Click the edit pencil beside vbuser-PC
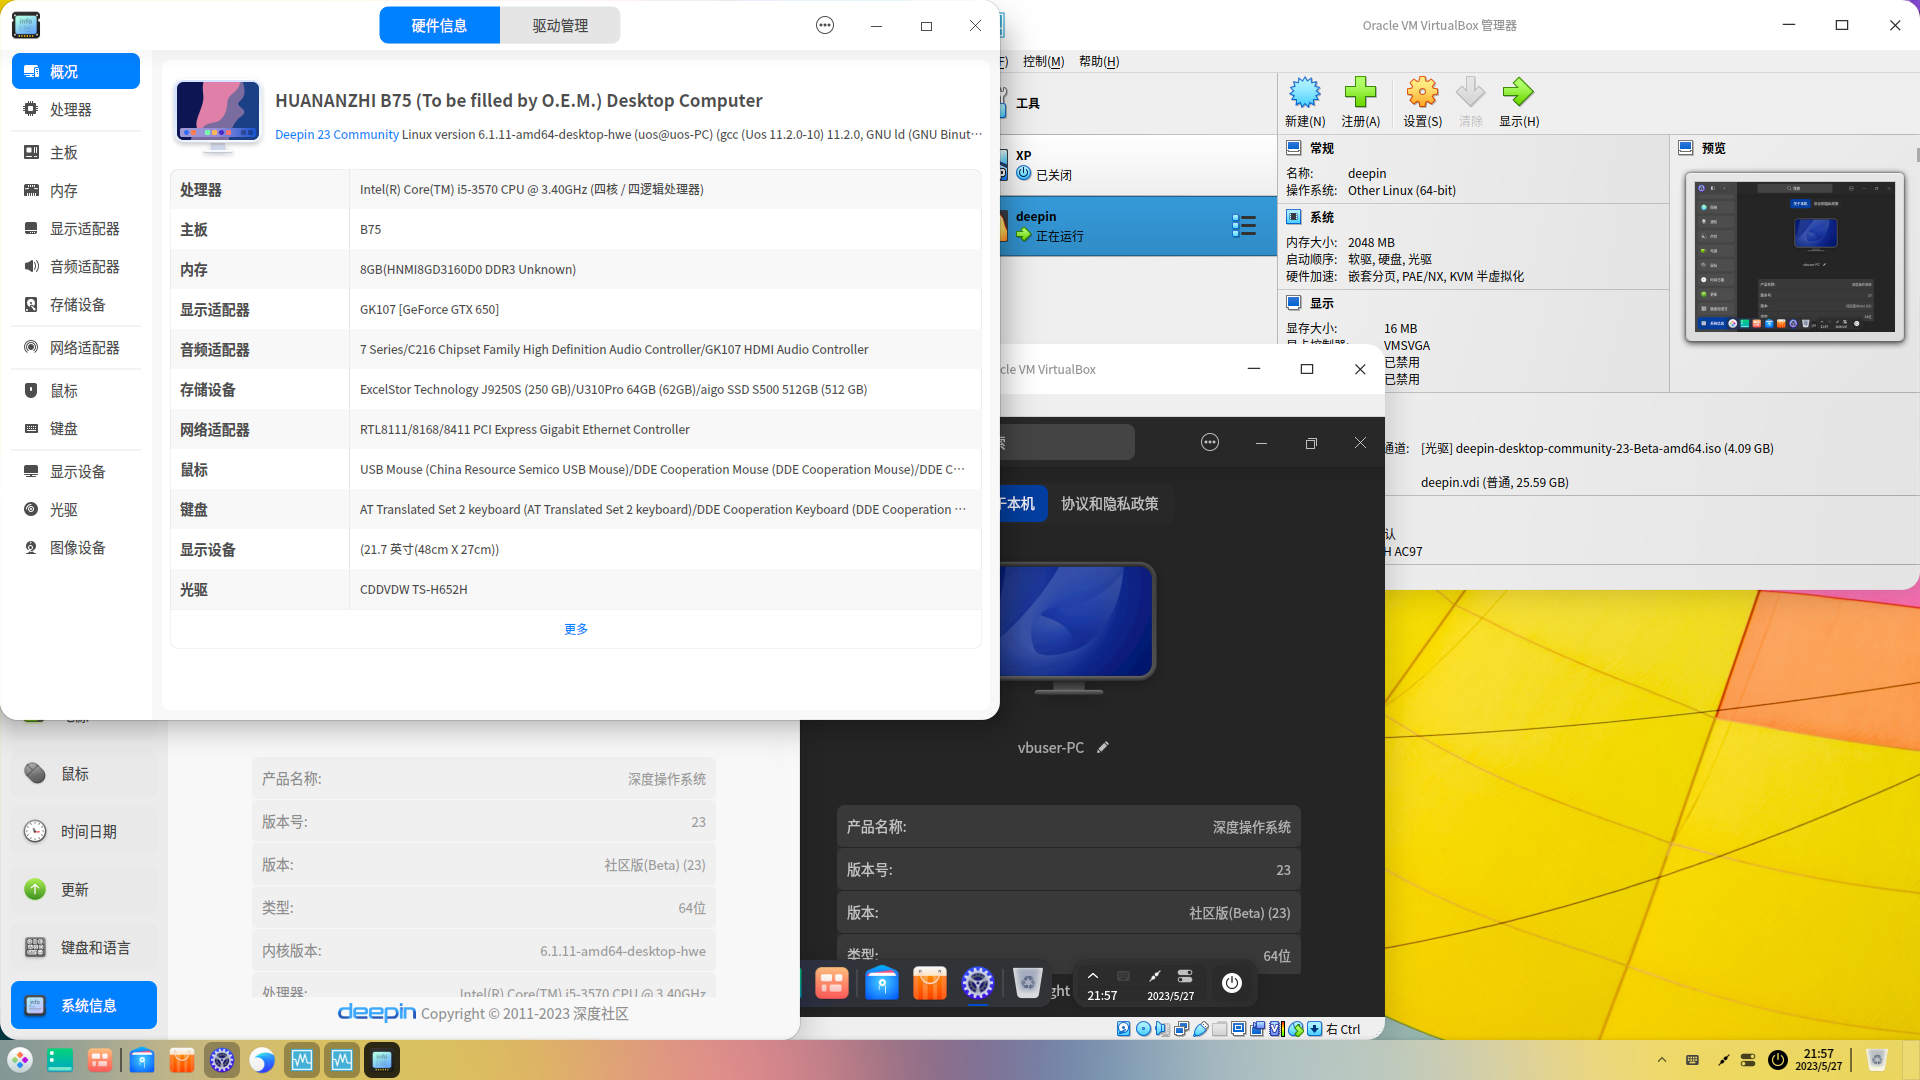Screen dimensions: 1920x1080 [x=1103, y=748]
